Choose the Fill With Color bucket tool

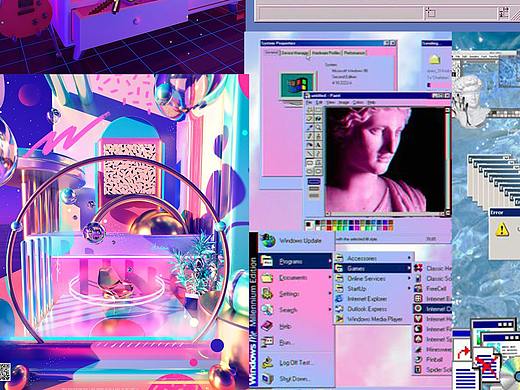318,119
